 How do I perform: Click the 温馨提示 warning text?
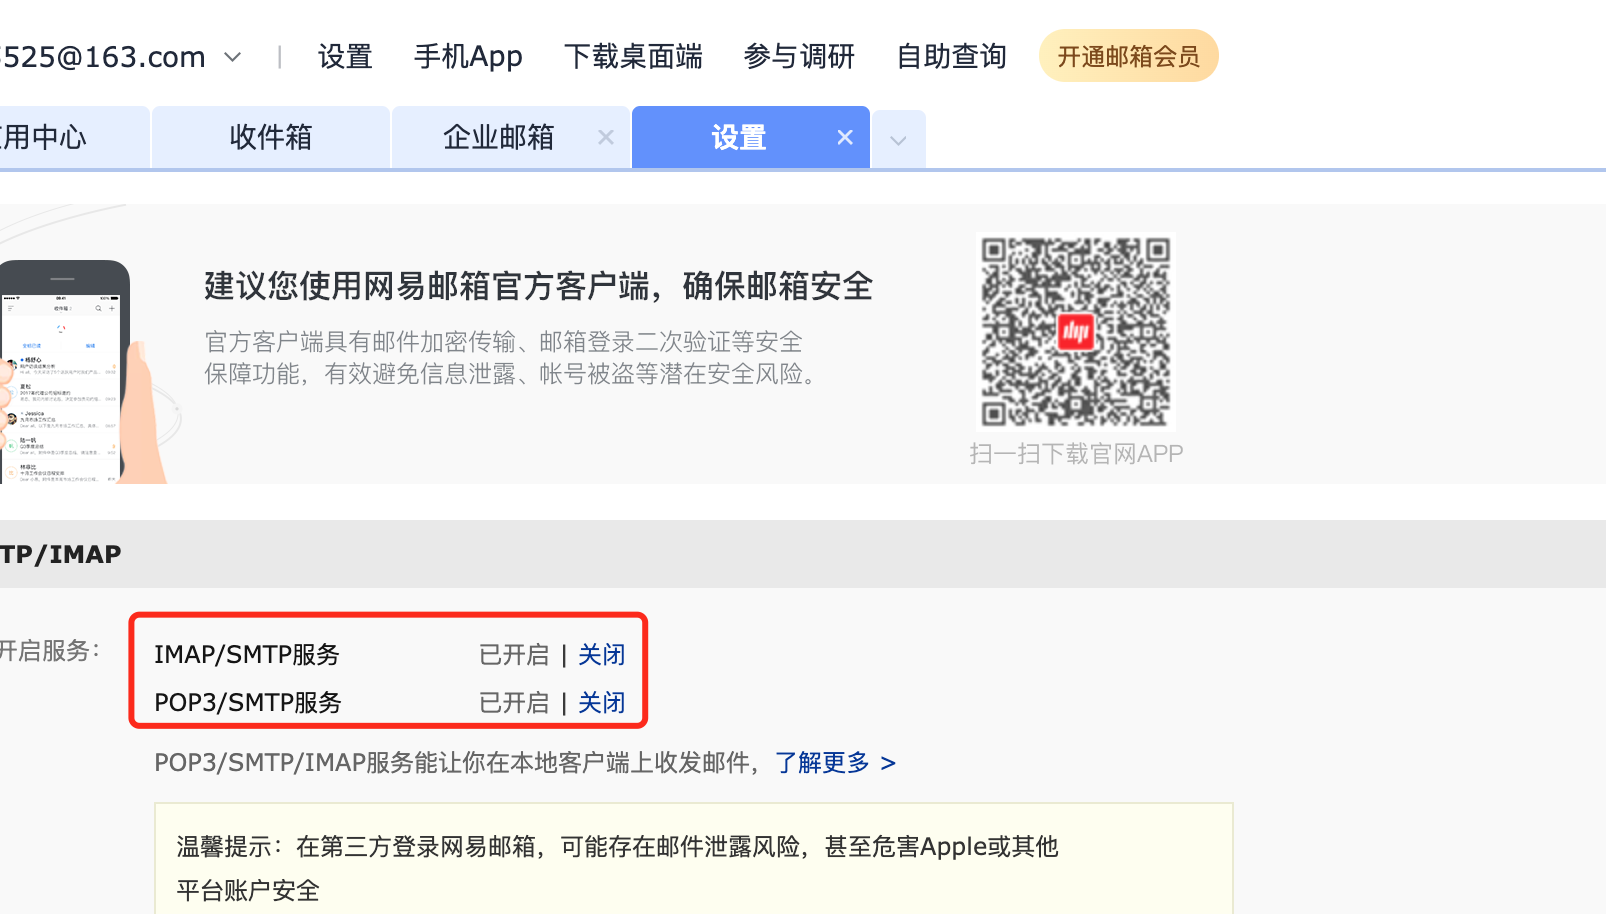(x=617, y=868)
